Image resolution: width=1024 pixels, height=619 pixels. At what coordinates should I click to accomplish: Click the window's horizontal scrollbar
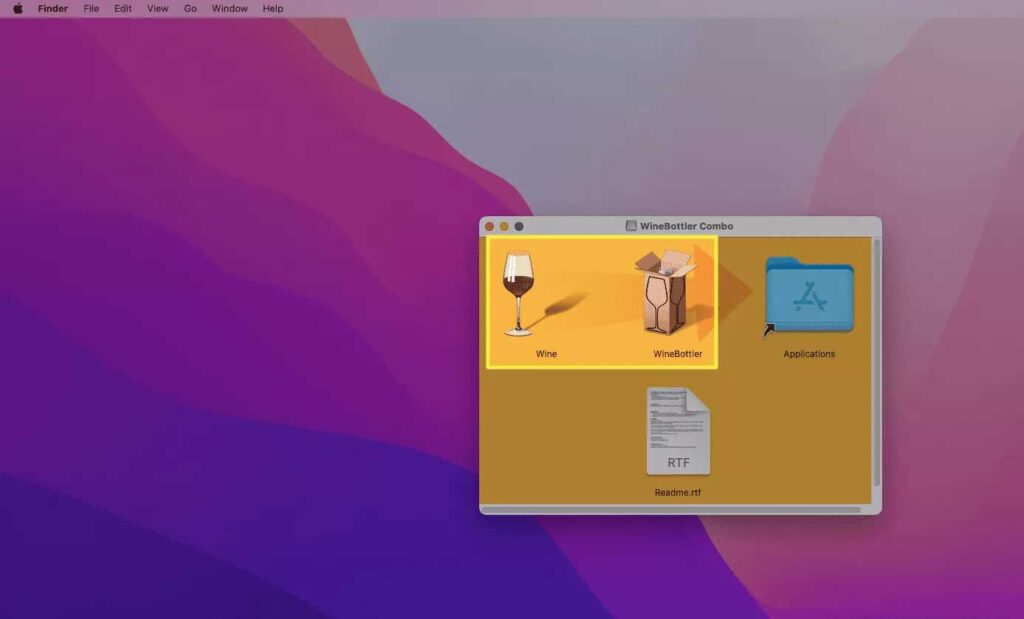[x=670, y=509]
